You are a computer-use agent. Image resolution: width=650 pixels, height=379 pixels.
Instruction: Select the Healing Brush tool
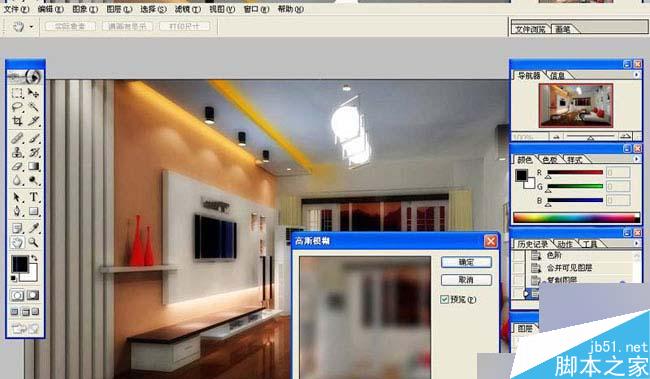(x=17, y=138)
